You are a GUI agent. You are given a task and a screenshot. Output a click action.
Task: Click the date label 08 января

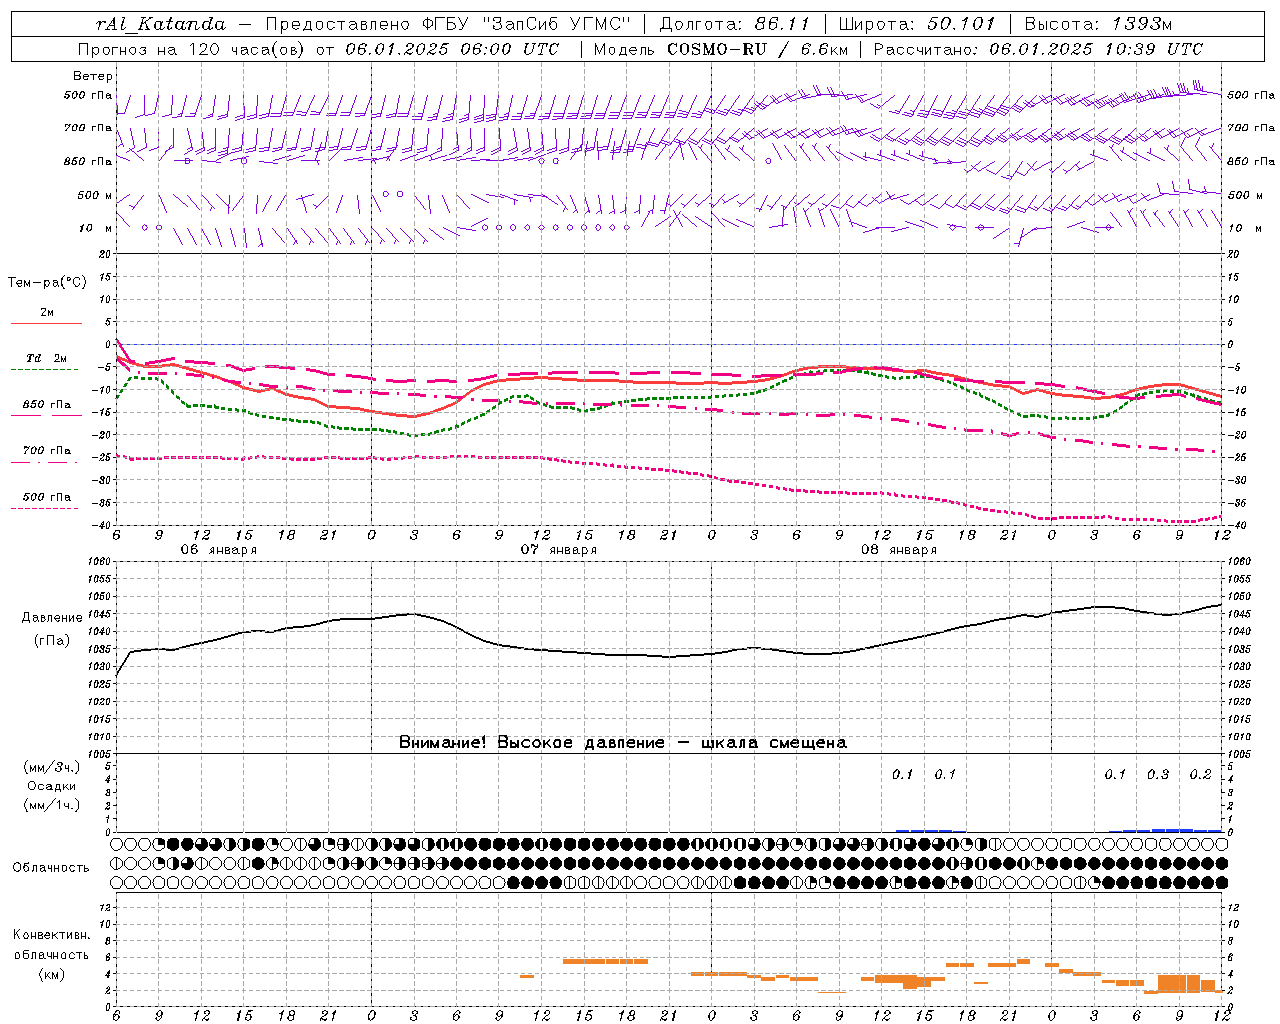point(899,550)
